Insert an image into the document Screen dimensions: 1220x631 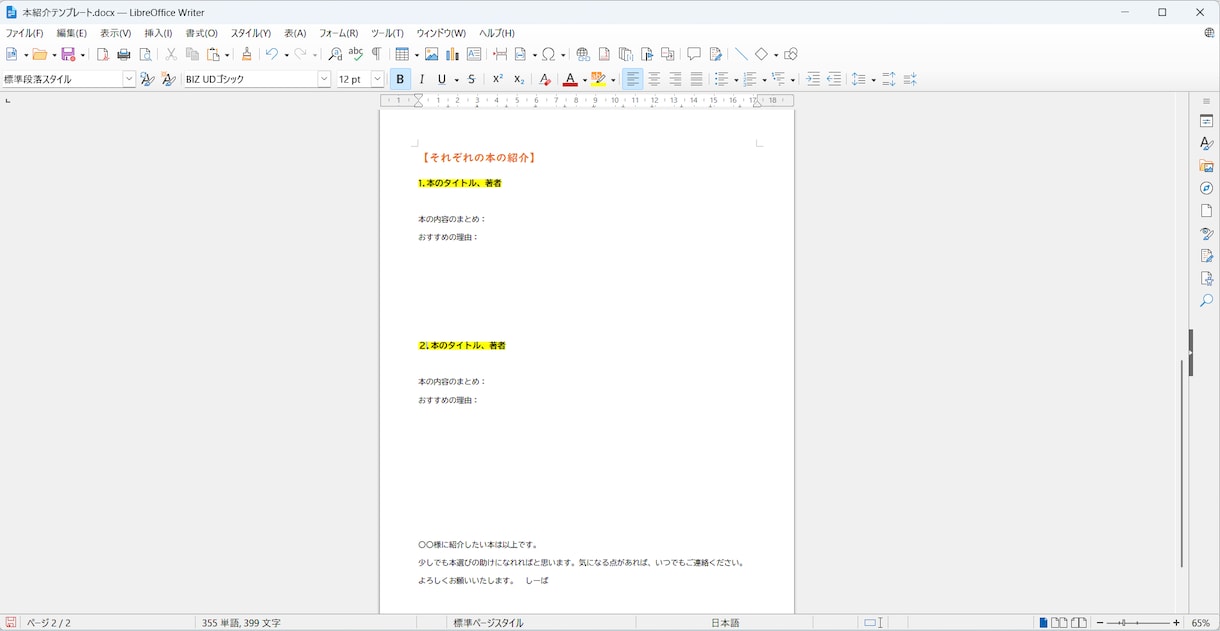(432, 54)
